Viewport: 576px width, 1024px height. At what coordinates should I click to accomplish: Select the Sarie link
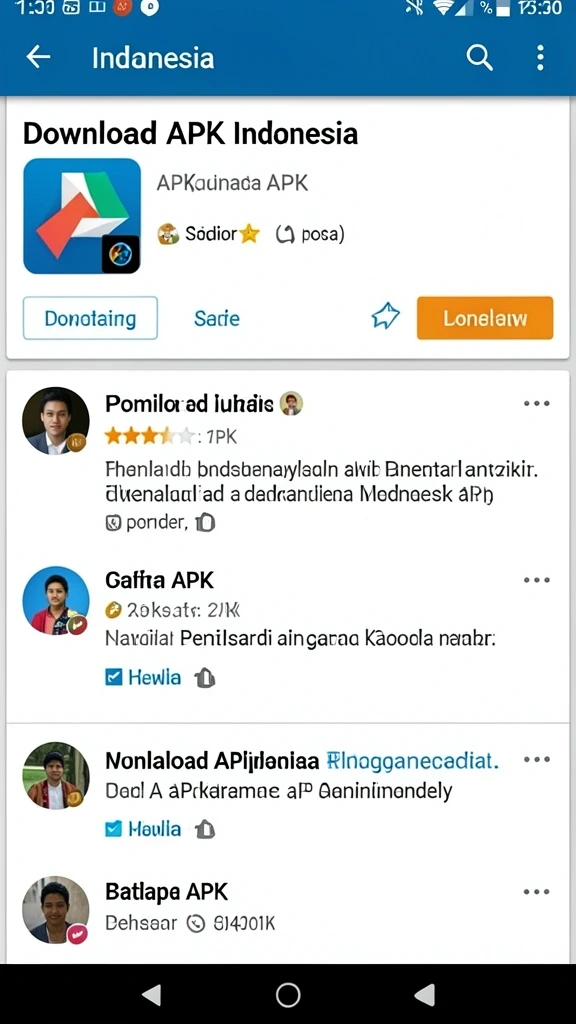tap(217, 319)
